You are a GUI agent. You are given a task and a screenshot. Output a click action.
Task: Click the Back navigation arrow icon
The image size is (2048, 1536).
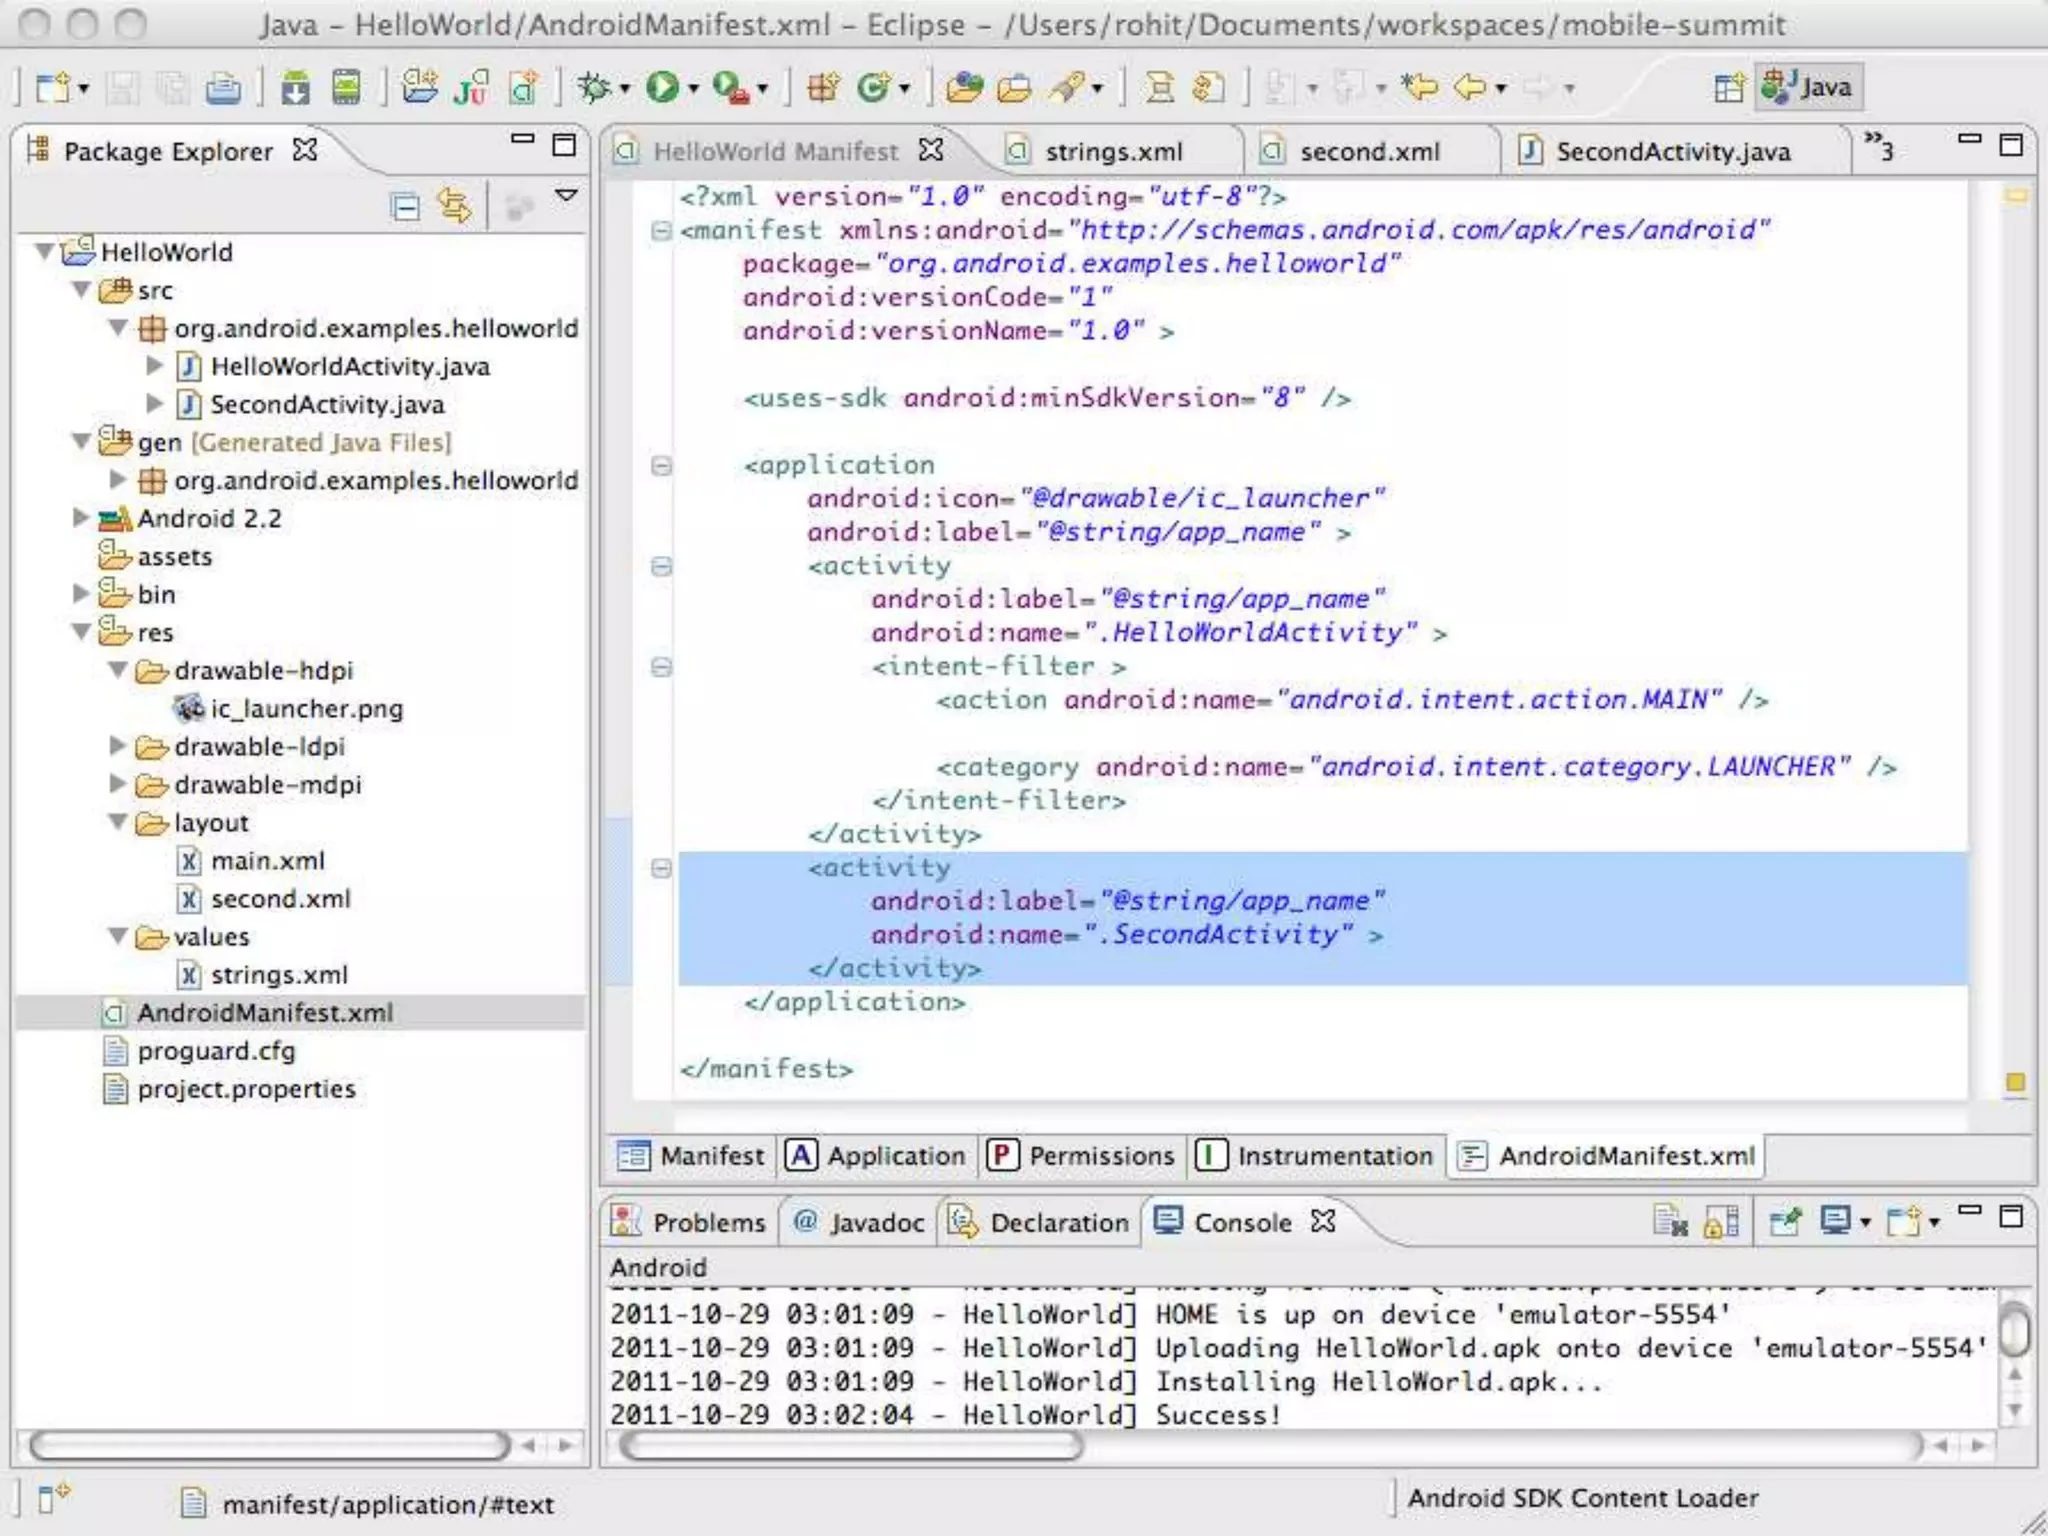(1470, 88)
